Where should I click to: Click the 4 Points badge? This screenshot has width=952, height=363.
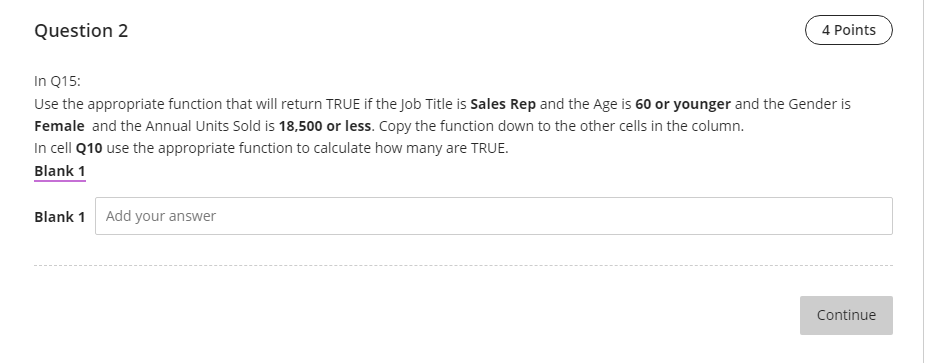[x=848, y=30]
